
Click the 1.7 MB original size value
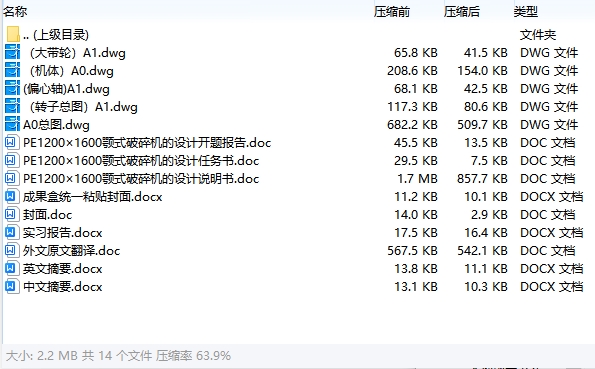tap(417, 178)
